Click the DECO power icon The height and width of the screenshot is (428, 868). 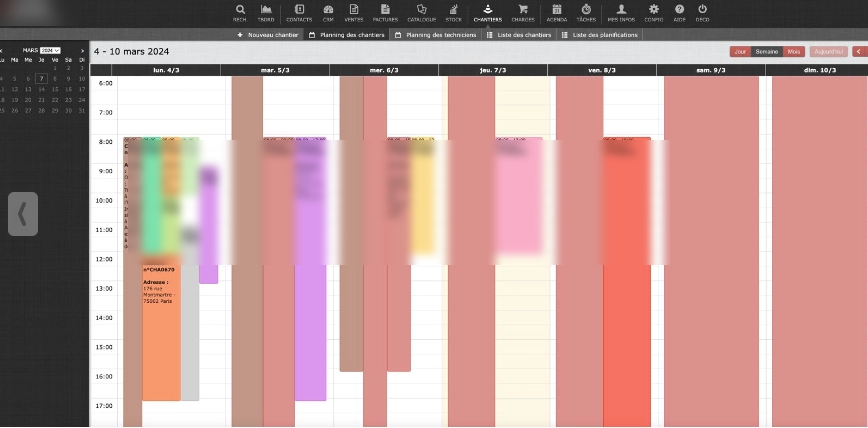(x=702, y=13)
